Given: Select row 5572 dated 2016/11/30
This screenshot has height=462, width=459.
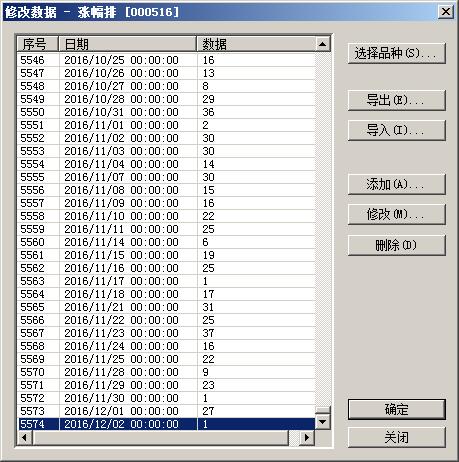Looking at the screenshot, I should tap(166, 398).
